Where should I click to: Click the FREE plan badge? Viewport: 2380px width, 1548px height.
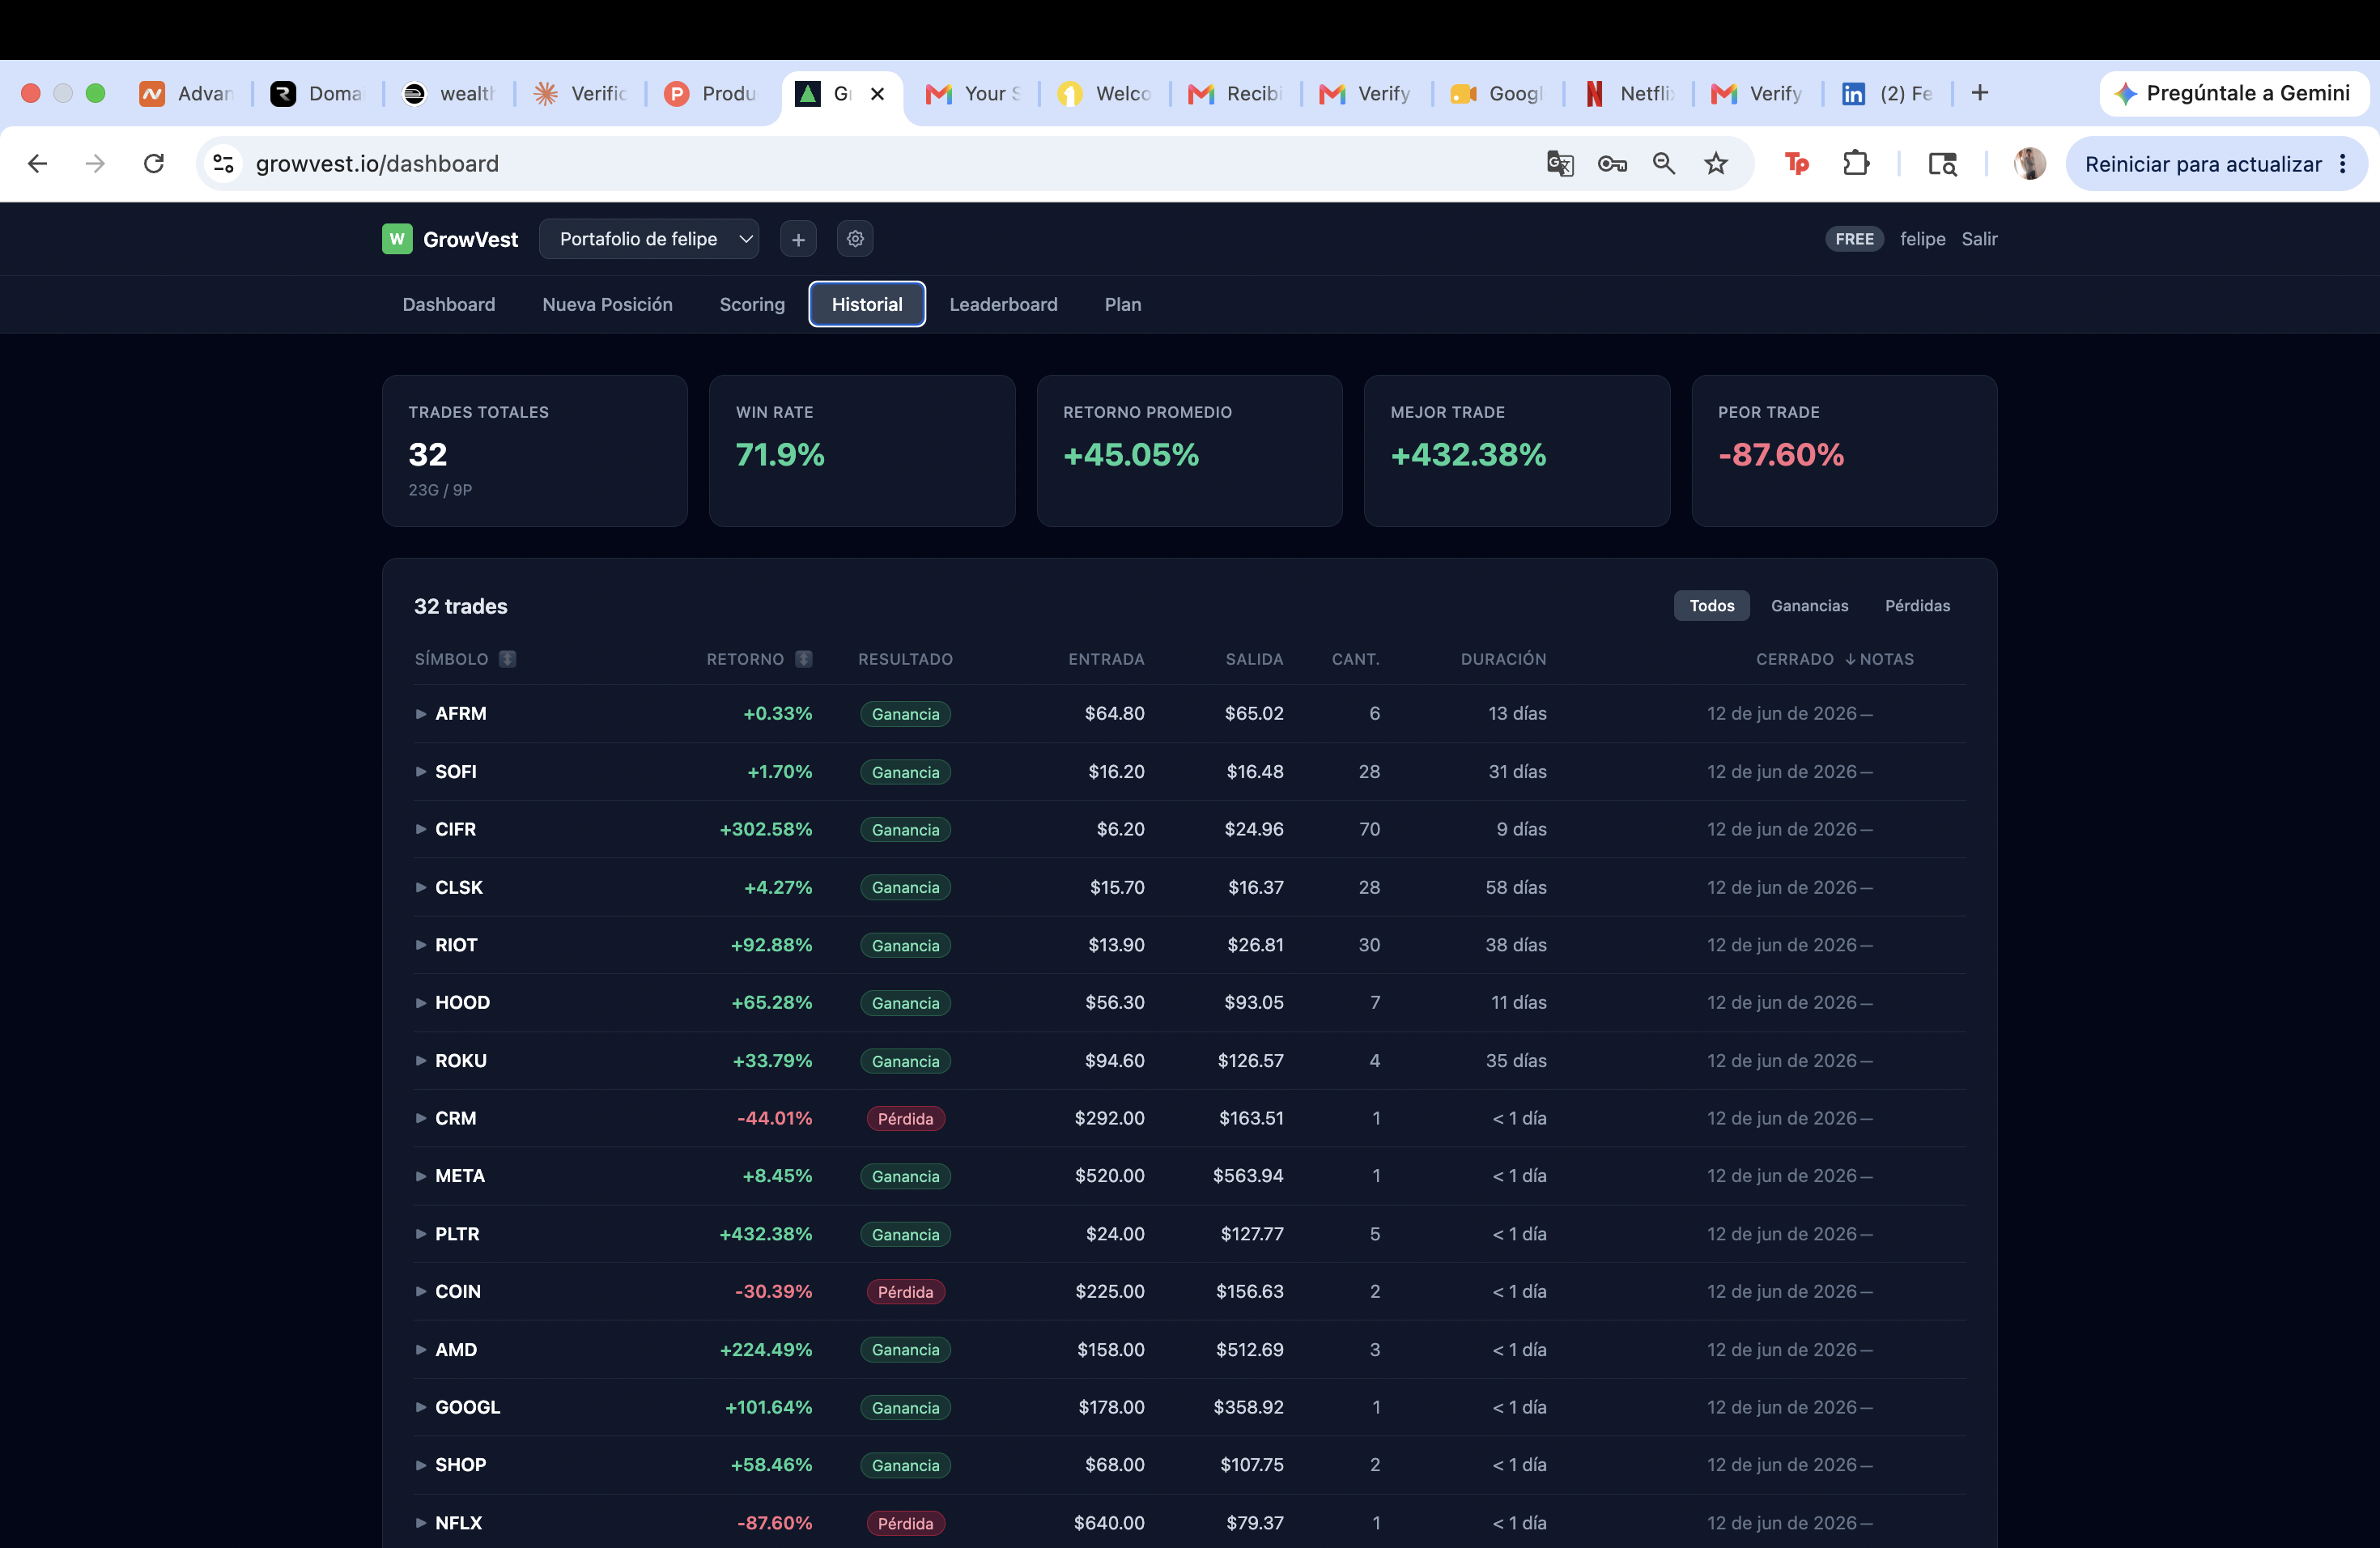1854,239
